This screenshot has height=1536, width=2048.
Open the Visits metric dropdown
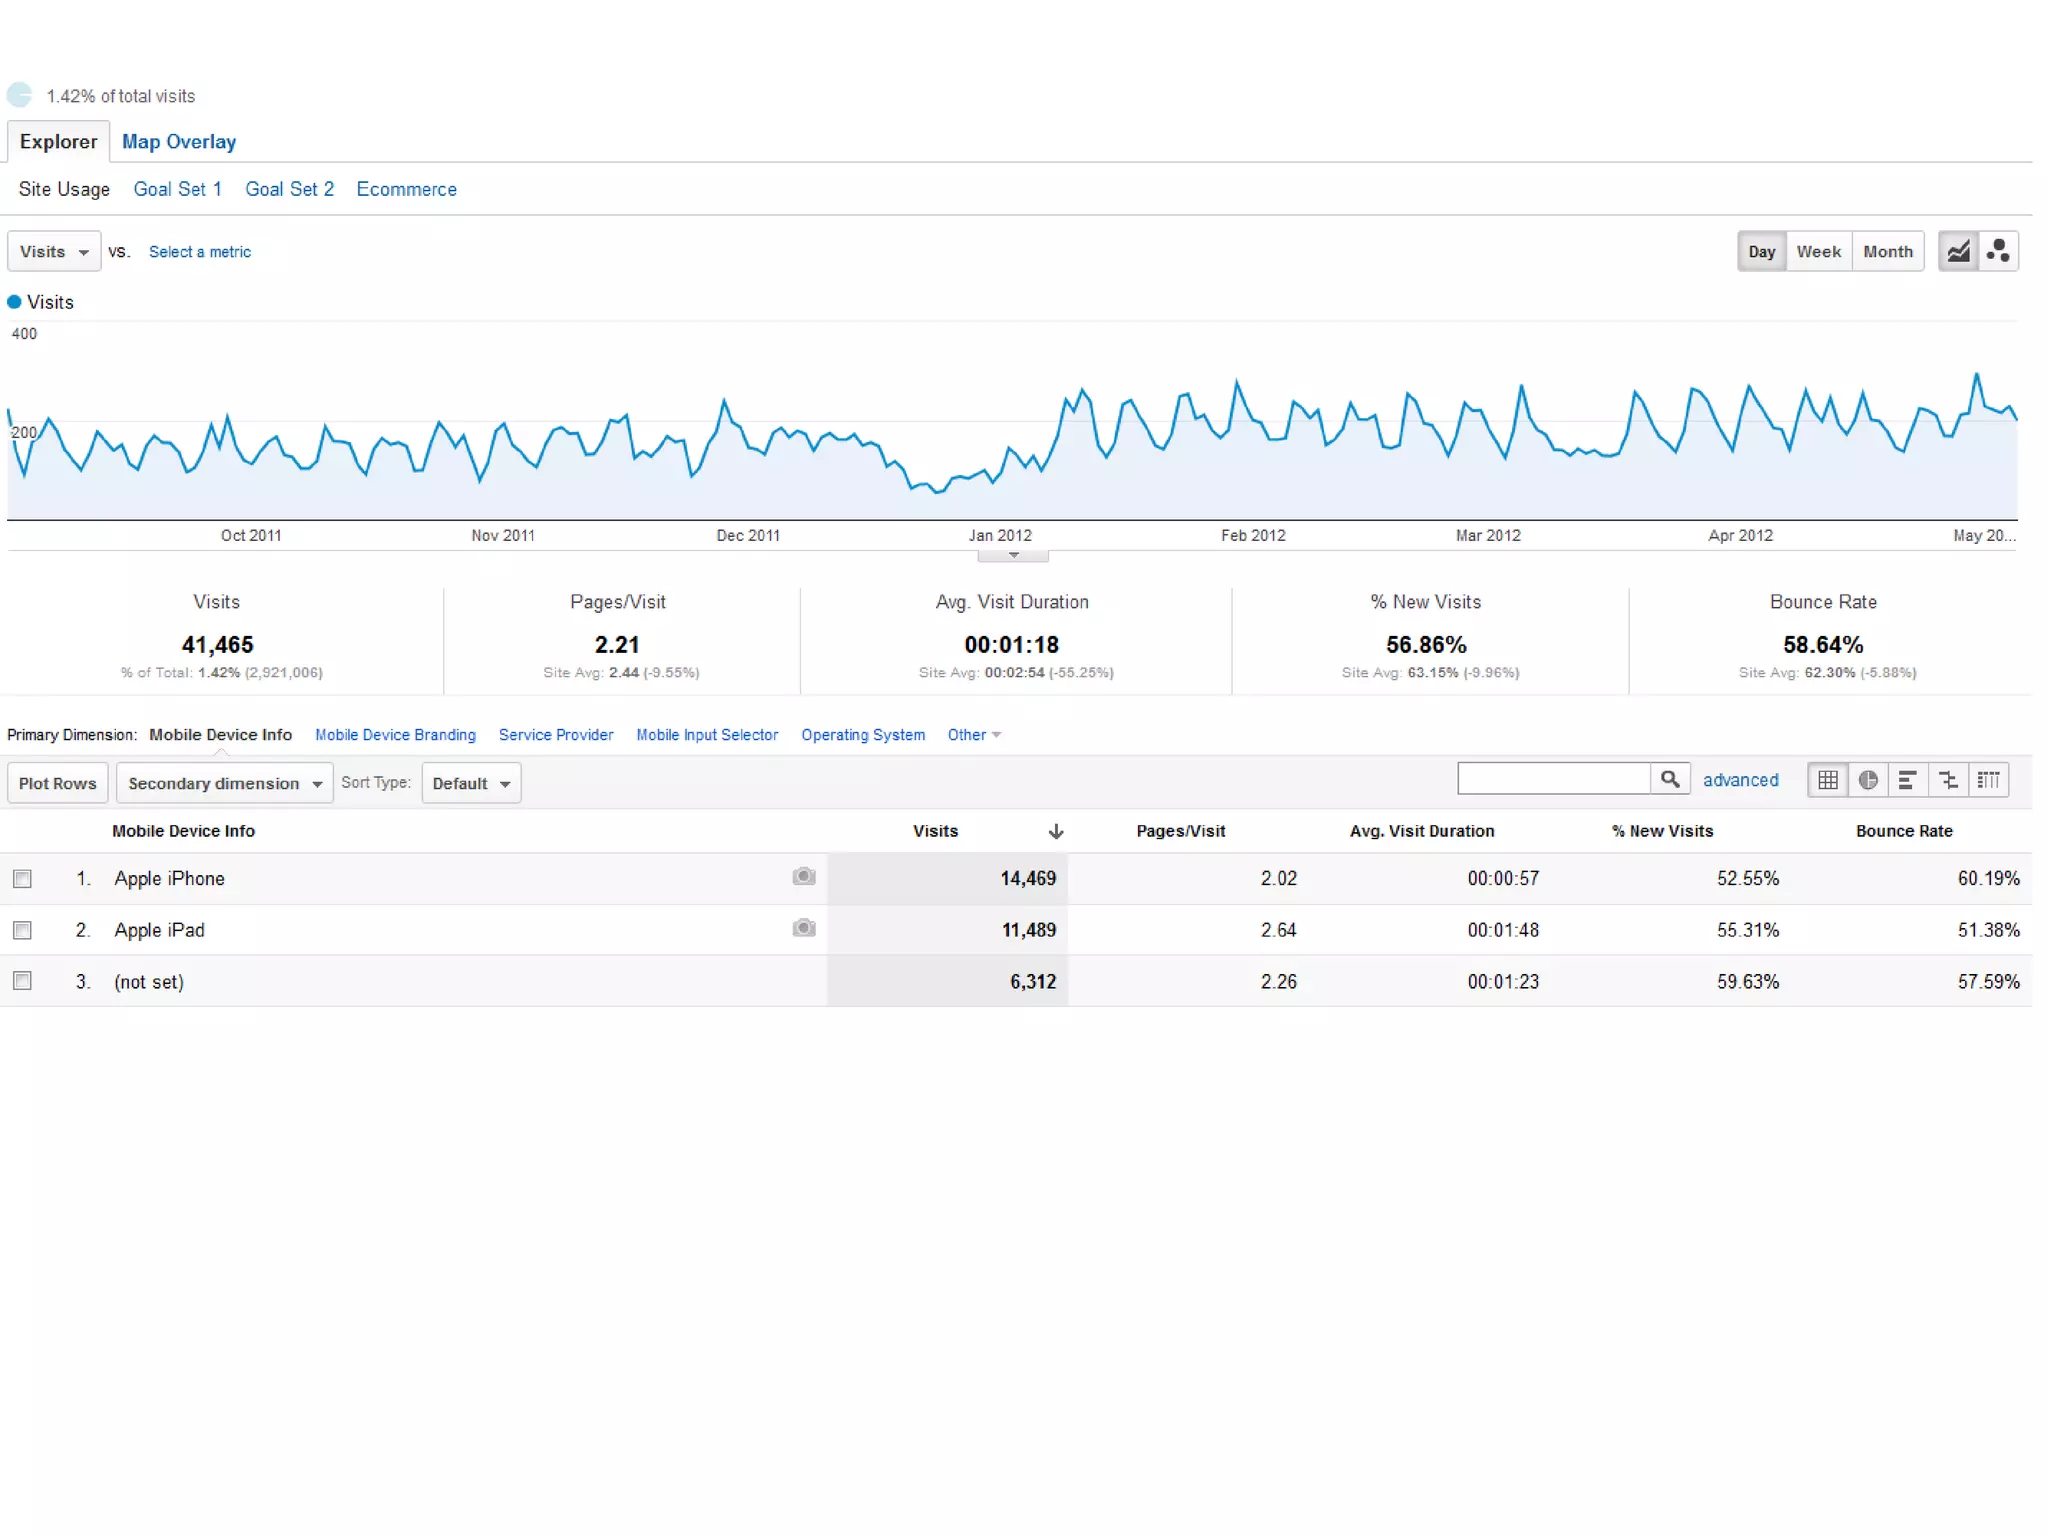tap(54, 252)
